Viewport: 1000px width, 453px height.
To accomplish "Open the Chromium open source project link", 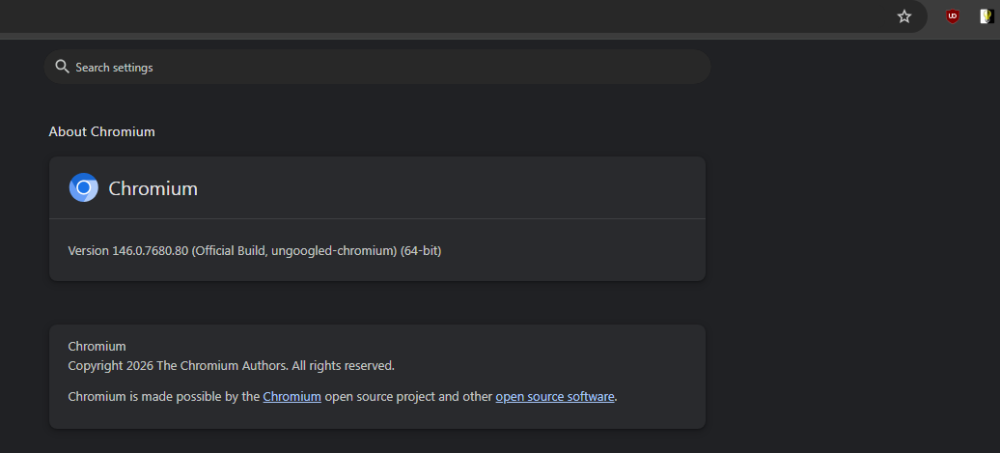I will [292, 397].
